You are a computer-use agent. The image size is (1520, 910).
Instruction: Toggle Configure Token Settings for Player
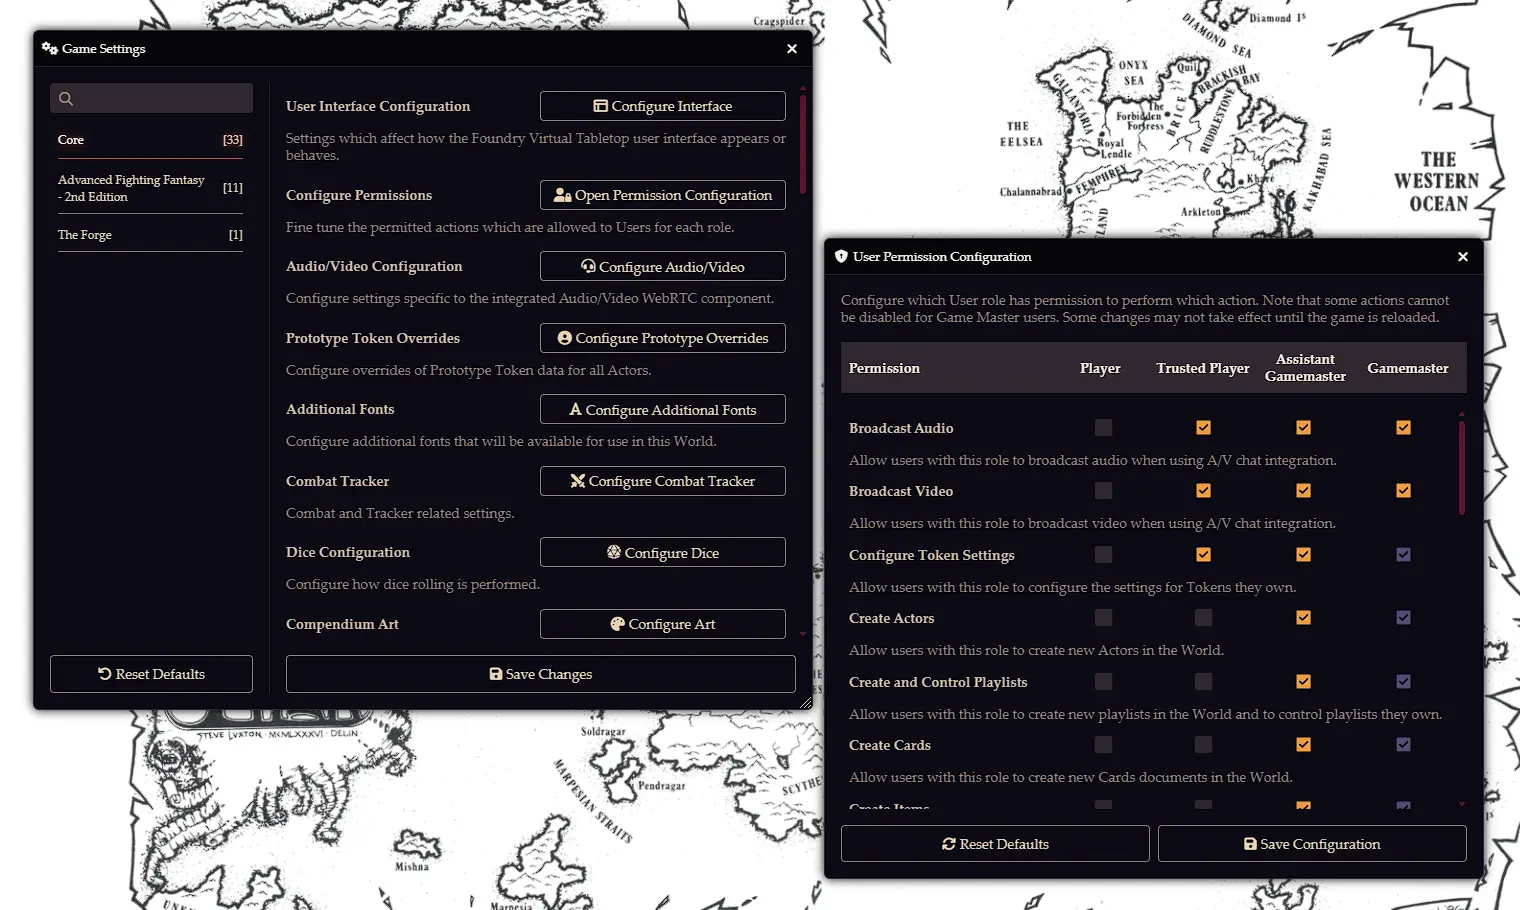tap(1103, 554)
